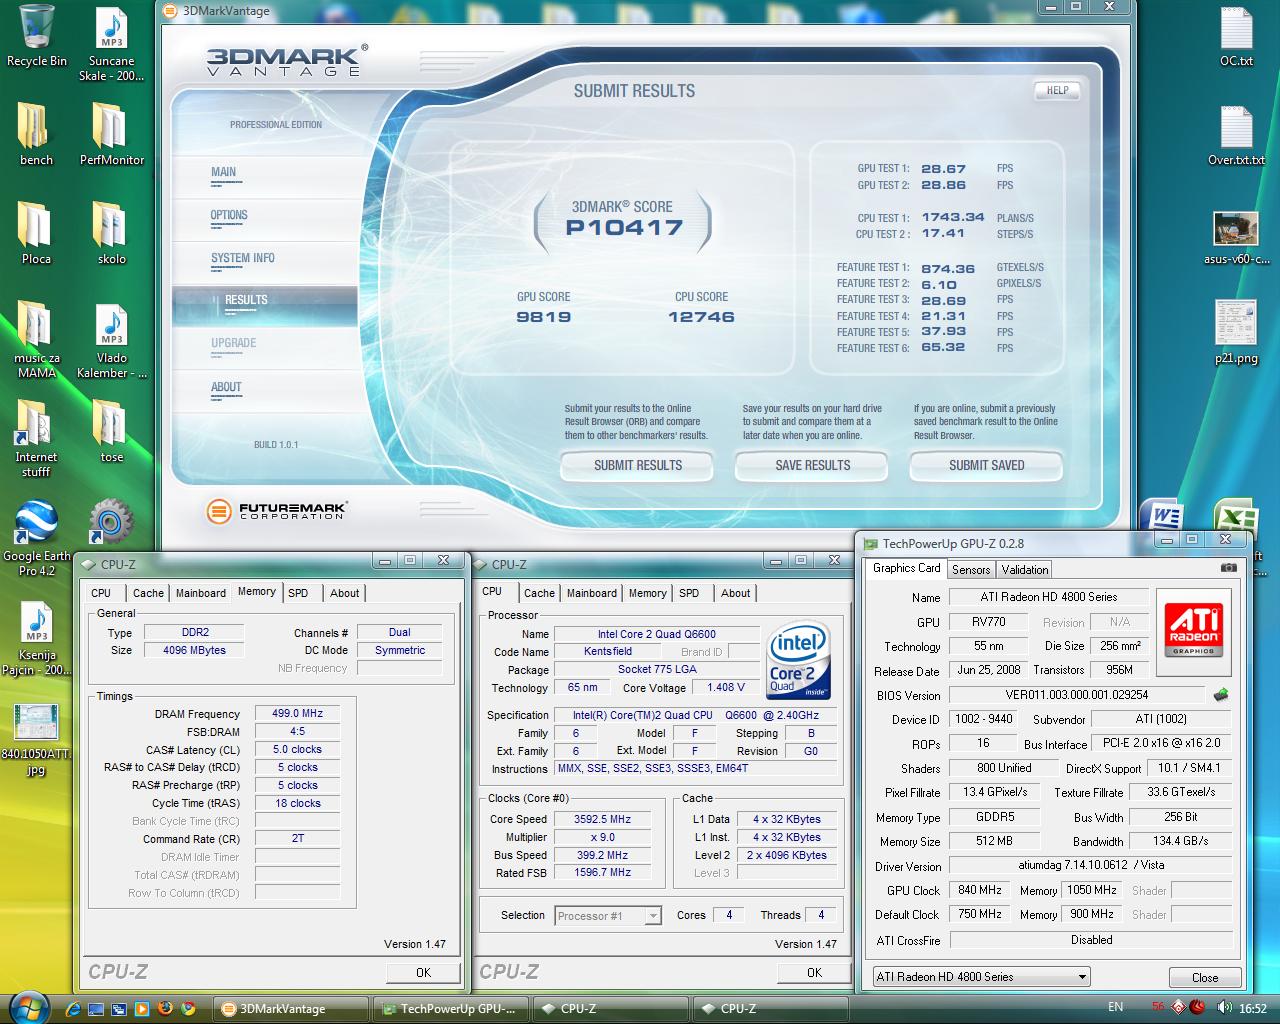This screenshot has width=1280, height=1024.
Task: Open Vlado Kalember MP3 file icon
Action: tap(111, 340)
